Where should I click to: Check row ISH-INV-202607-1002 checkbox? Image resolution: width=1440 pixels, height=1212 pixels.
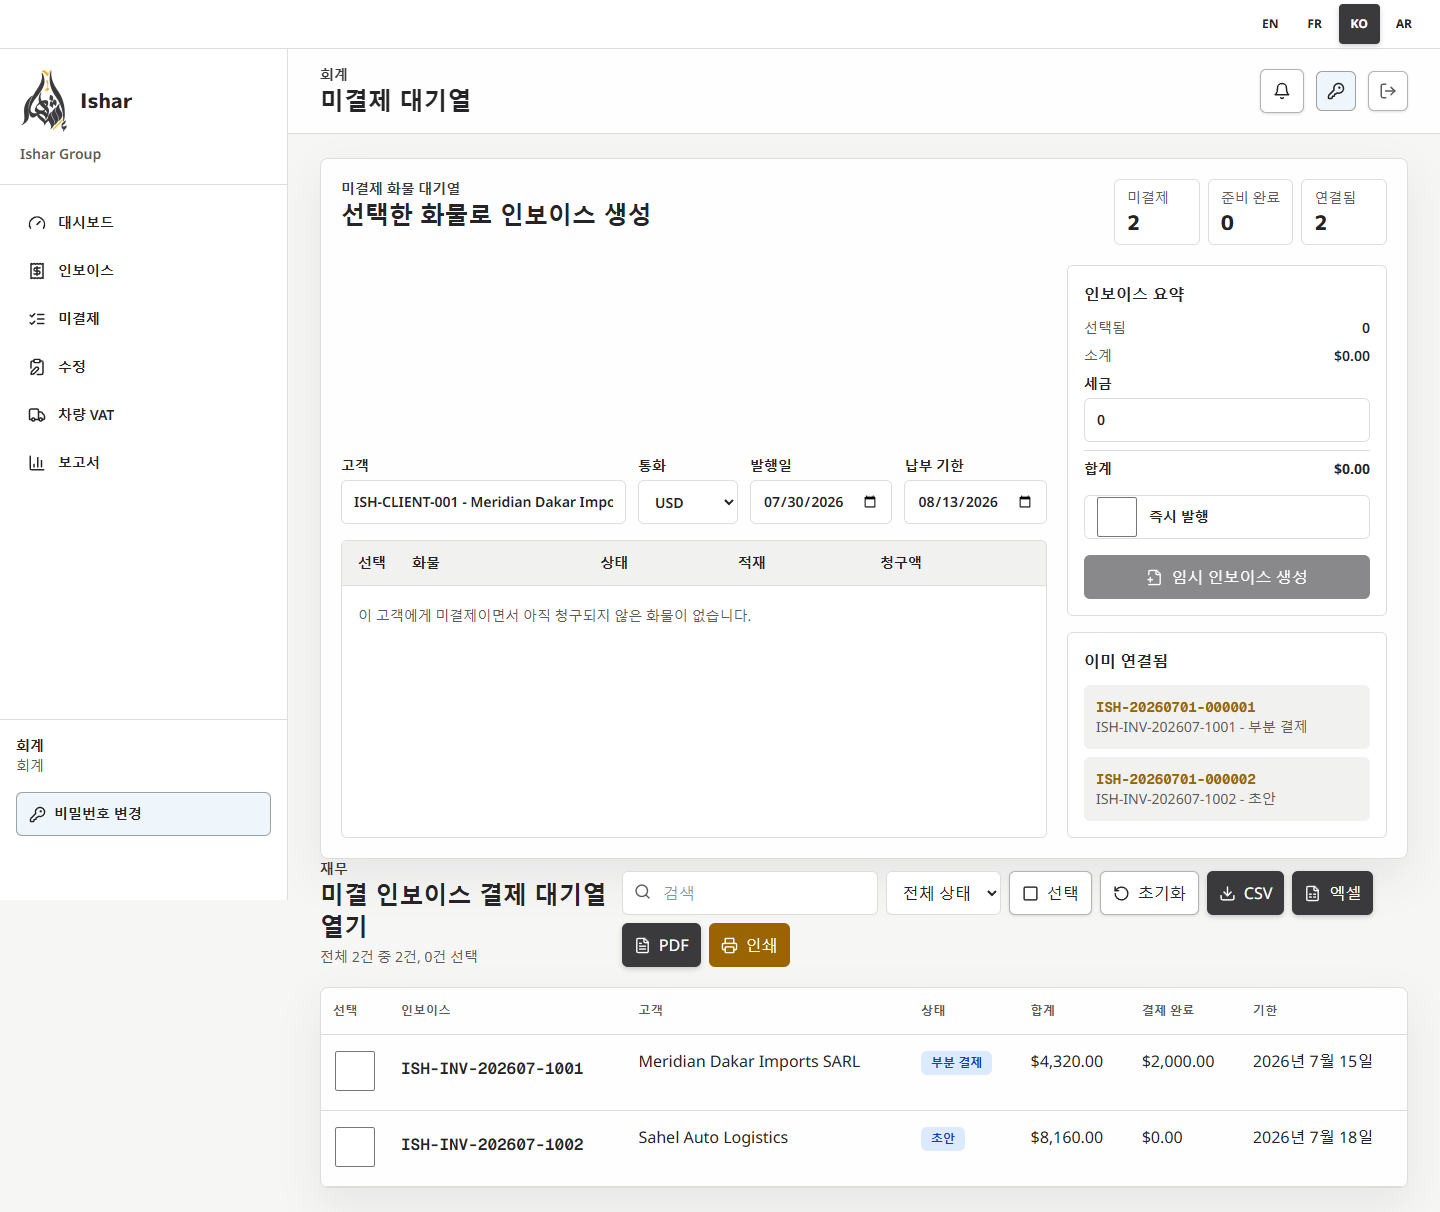[355, 1147]
